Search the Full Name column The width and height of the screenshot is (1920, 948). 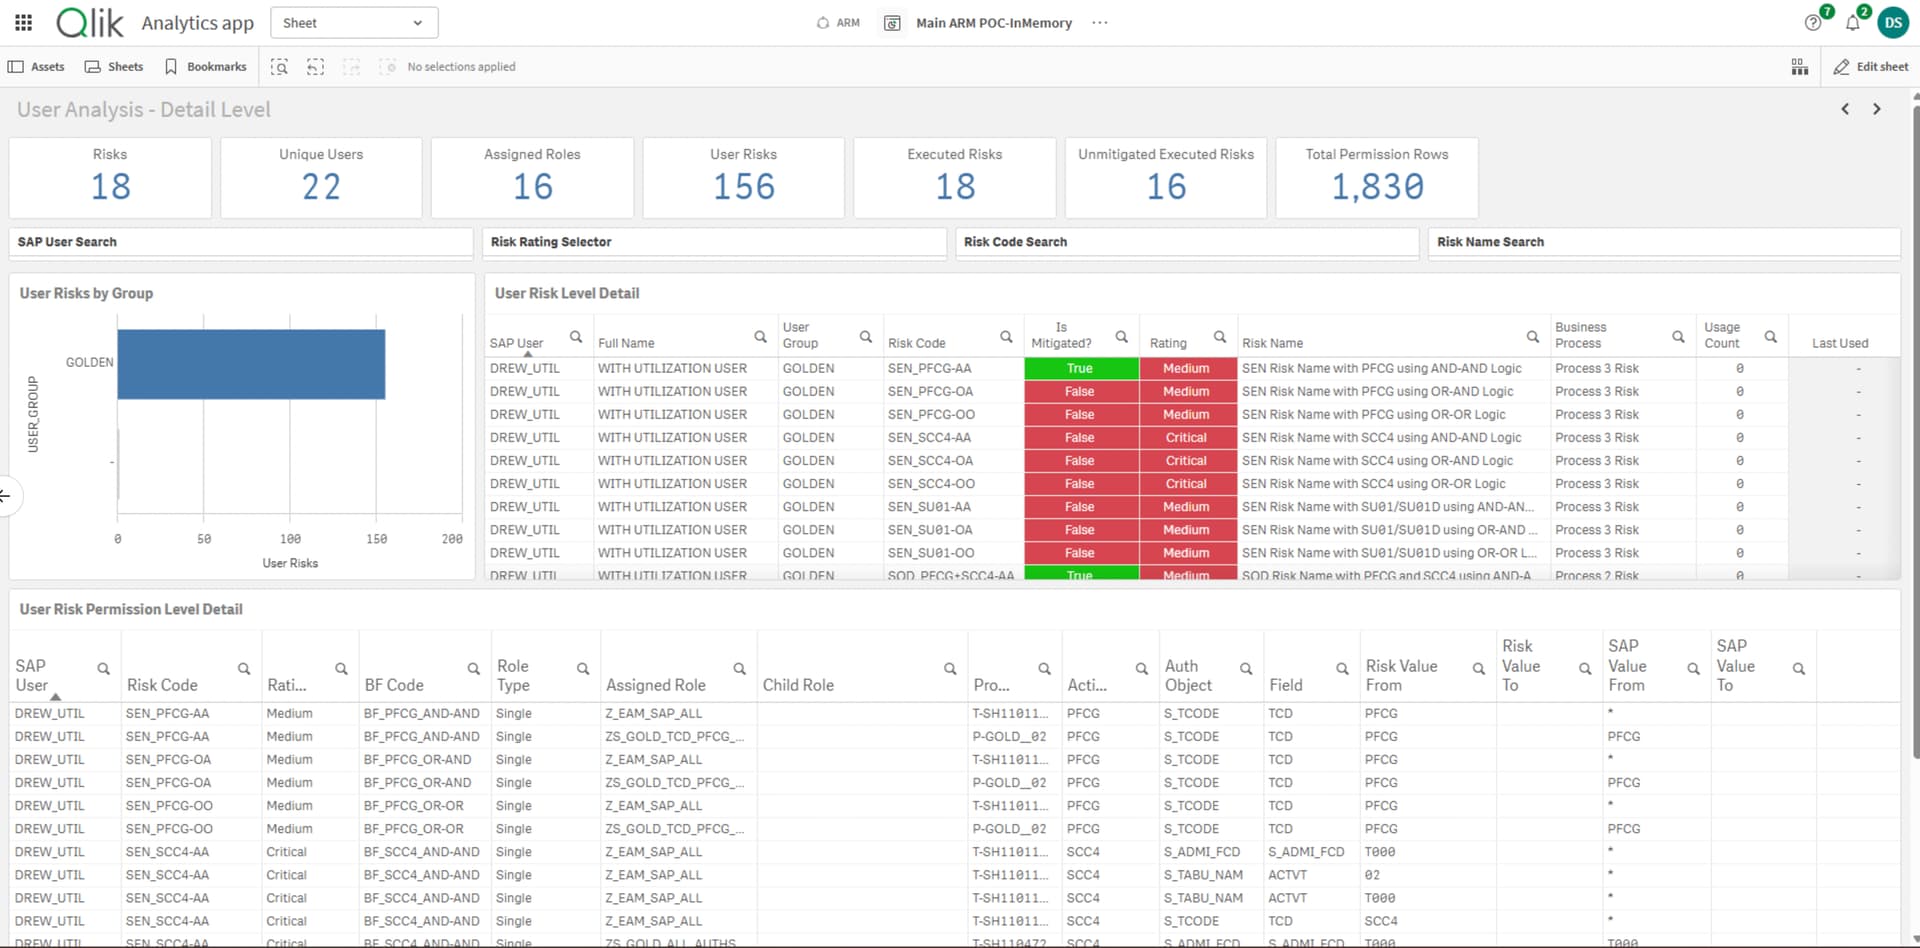click(760, 337)
